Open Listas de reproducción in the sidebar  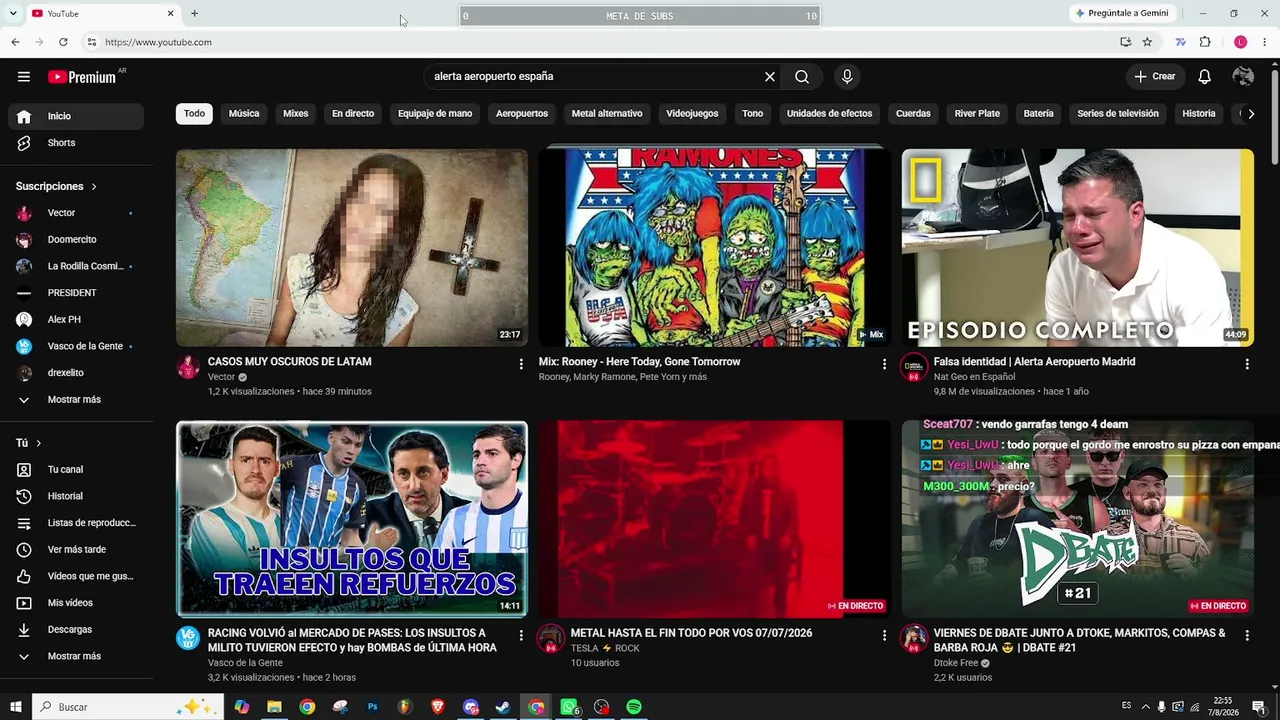point(76,523)
